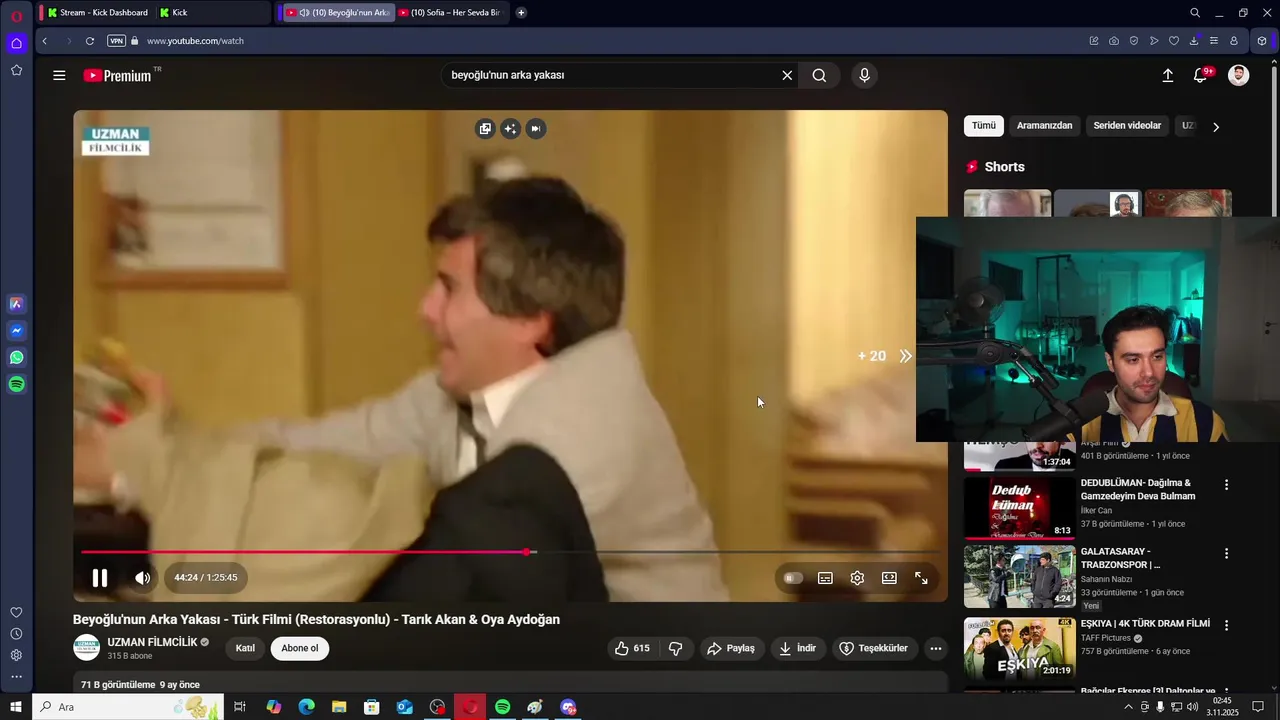This screenshot has height=720, width=1280.
Task: Open the Opera sidebar bookmarks star
Action: [x=17, y=70]
